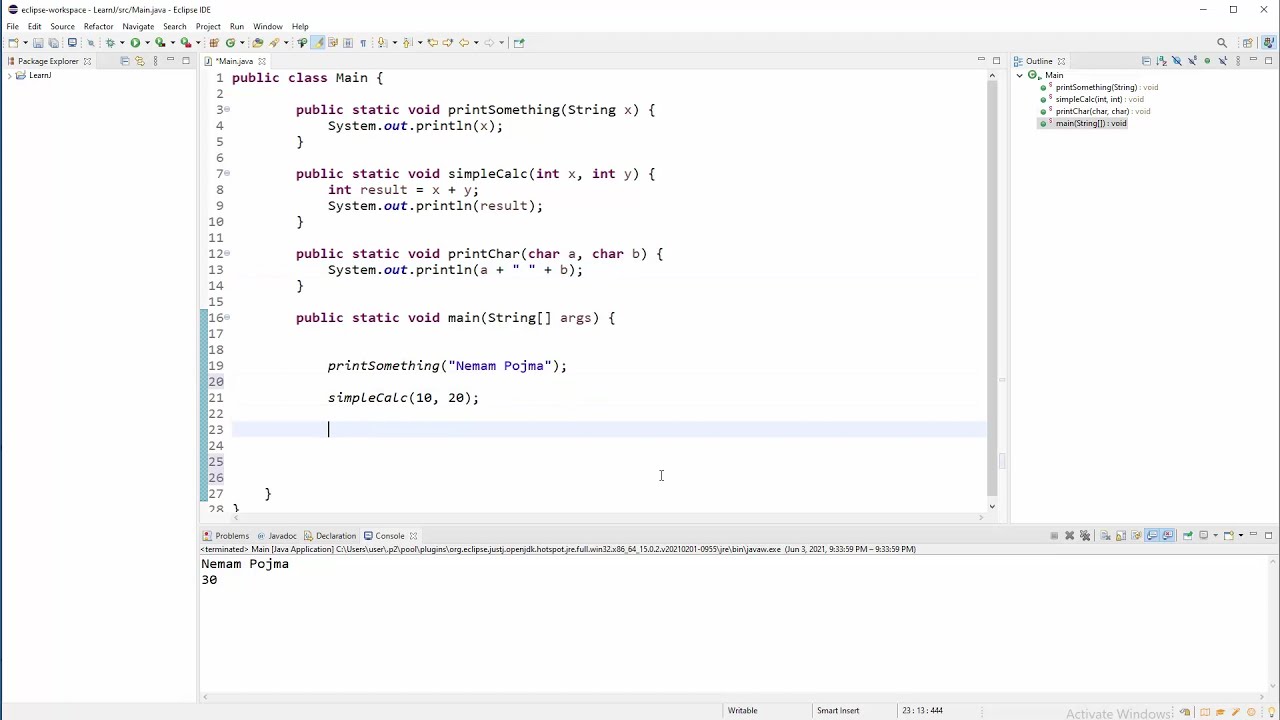Toggle Block Selection Mode icon

(348, 42)
